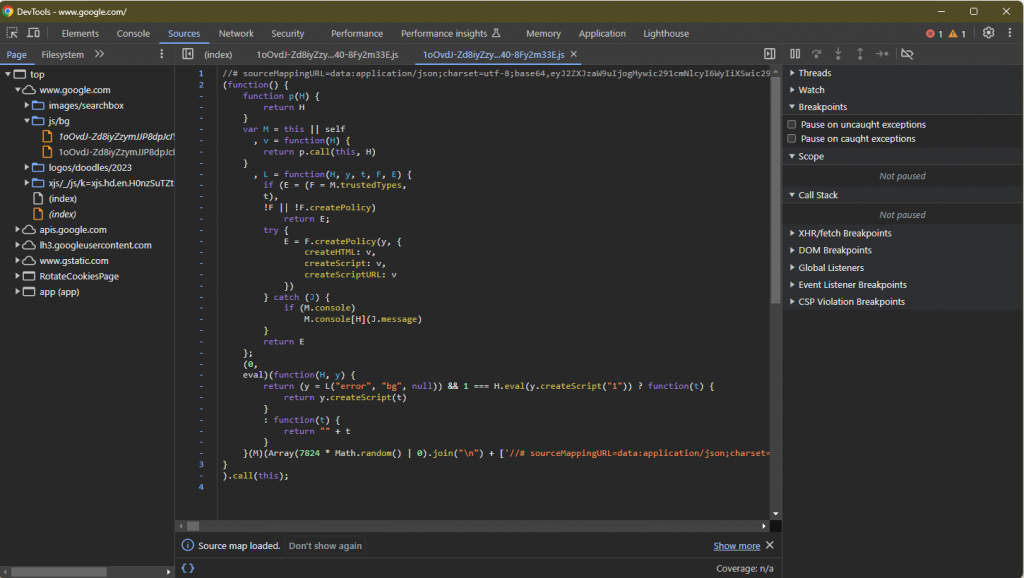Switch to the Network tab
The height and width of the screenshot is (578, 1024).
coord(236,33)
